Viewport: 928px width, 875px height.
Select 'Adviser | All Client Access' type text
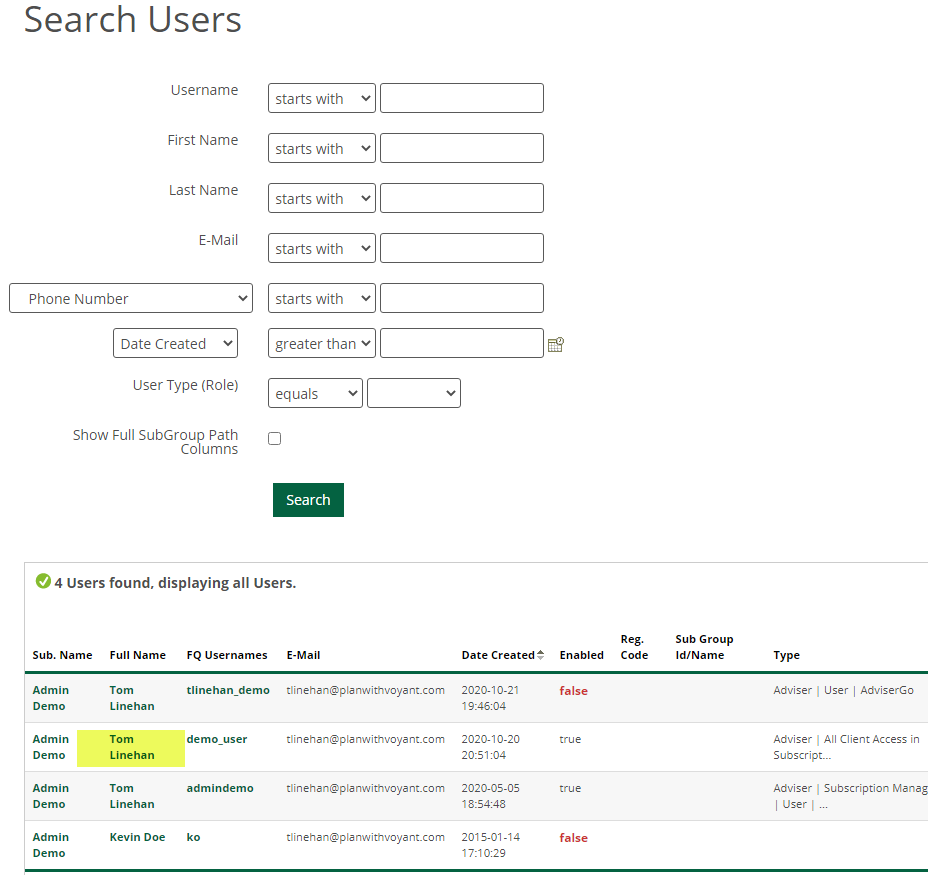click(x=846, y=748)
